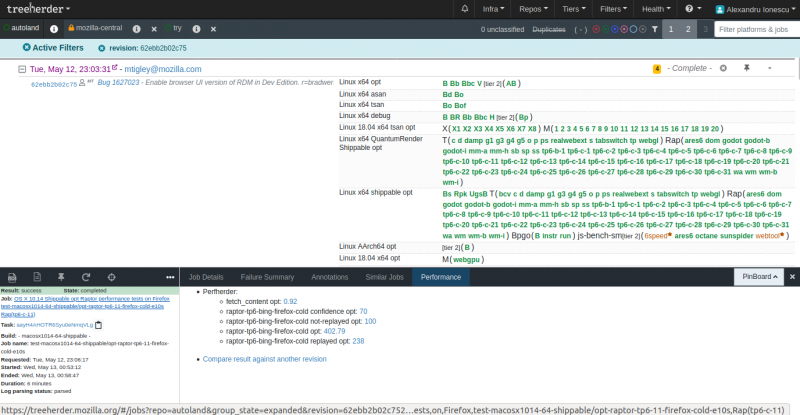Open the Bug 1627023 link
The image size is (800, 415).
118,82
